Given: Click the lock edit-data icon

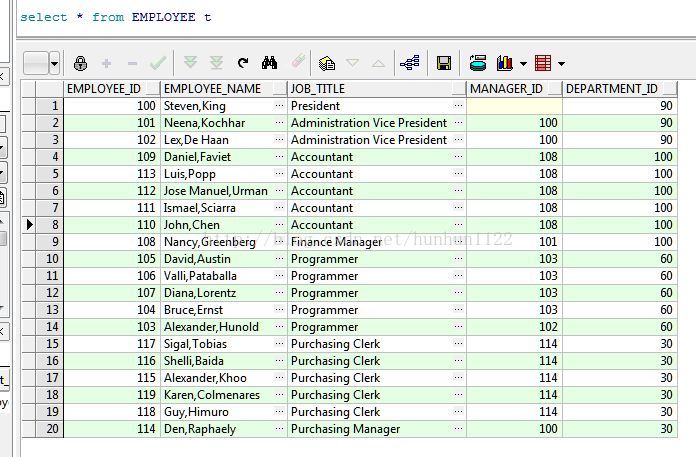Looking at the screenshot, I should coord(80,63).
